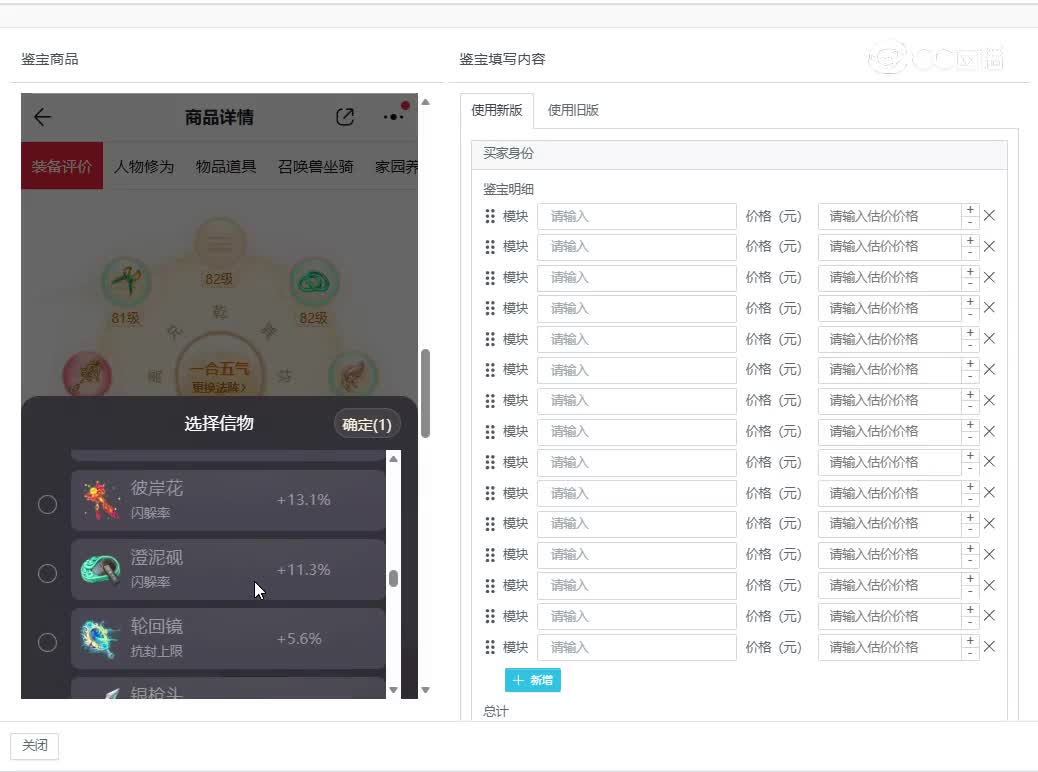1038x772 pixels.
Task: Grab the drag handle of the last 模块 row
Action: click(x=490, y=648)
